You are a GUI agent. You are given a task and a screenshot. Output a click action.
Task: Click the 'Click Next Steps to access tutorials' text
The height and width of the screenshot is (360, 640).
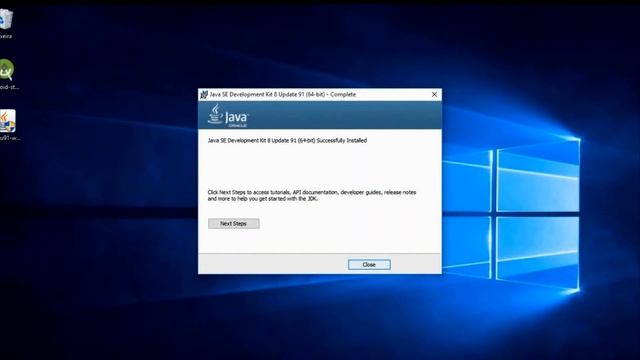pyautogui.click(x=311, y=196)
